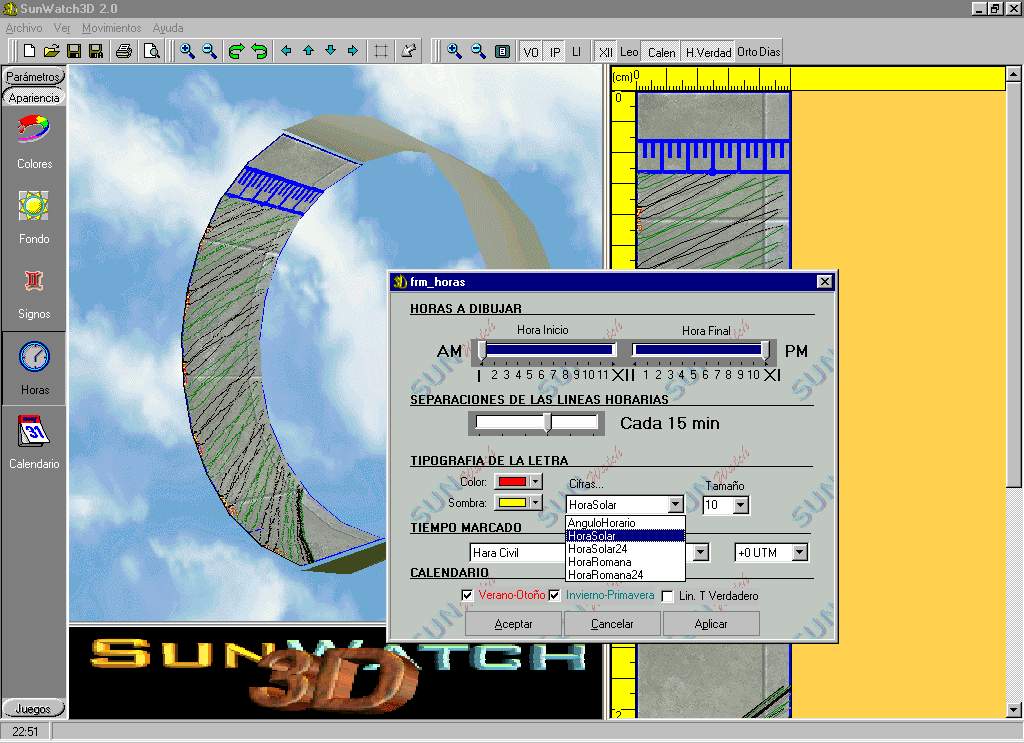The width and height of the screenshot is (1024, 743).
Task: Open the Signos zodiac icon
Action: [34, 289]
